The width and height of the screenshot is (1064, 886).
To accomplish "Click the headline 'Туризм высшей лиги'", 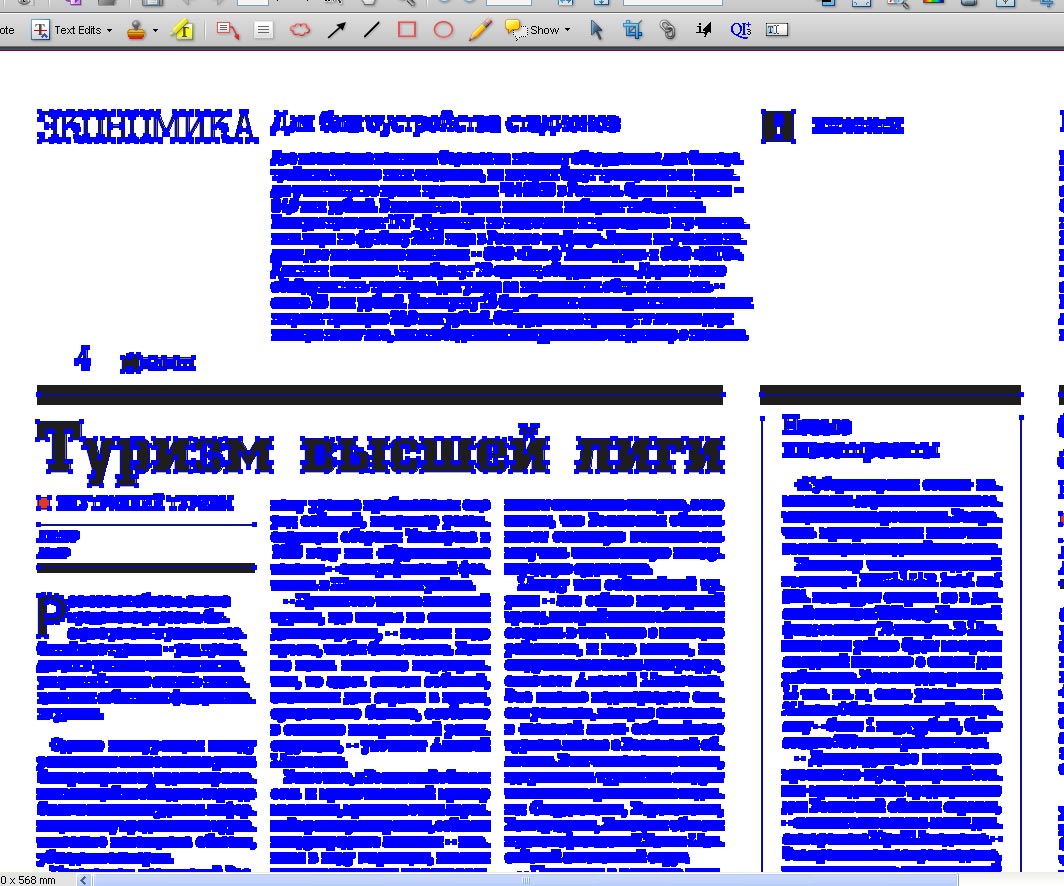I will [381, 452].
